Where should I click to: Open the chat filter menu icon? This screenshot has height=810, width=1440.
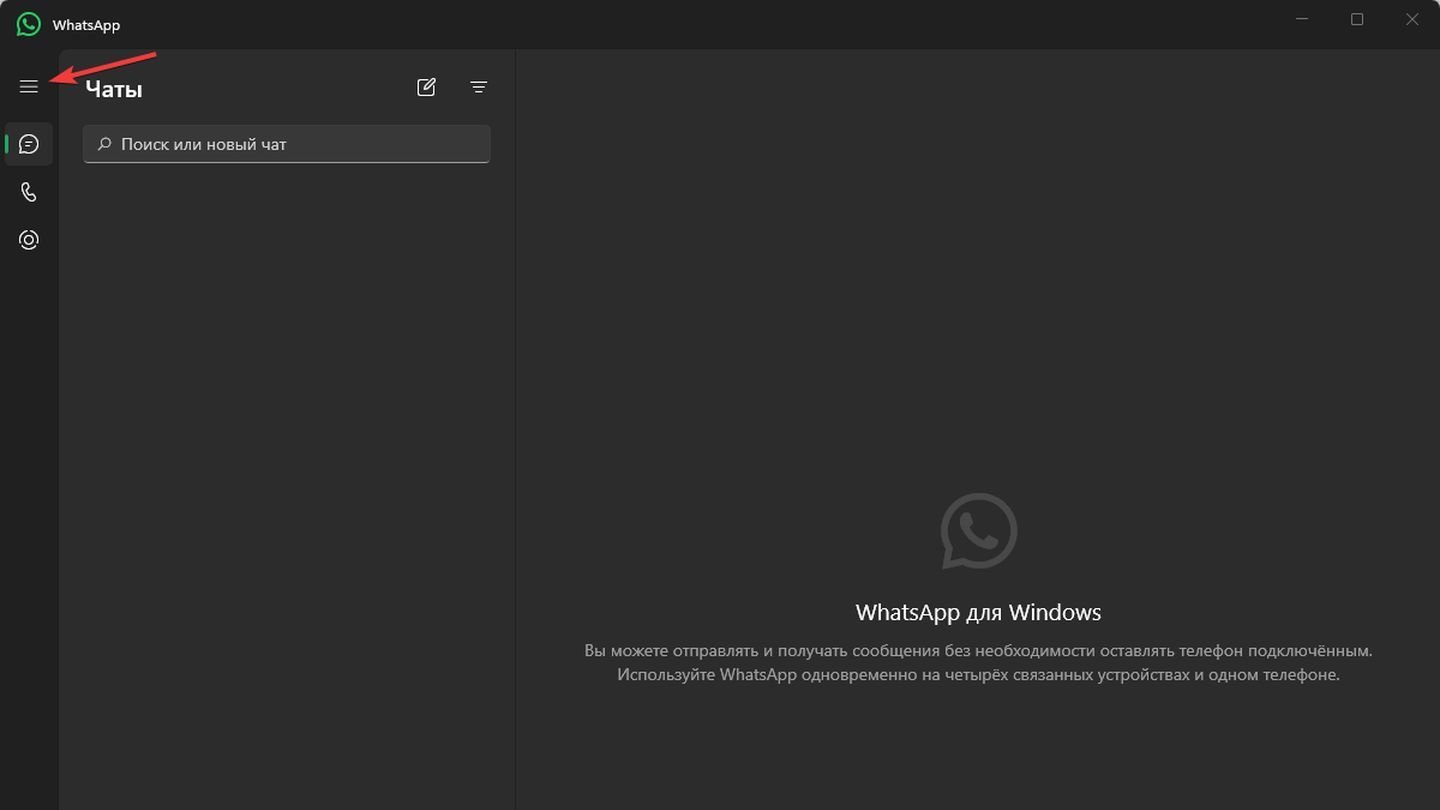click(x=479, y=87)
